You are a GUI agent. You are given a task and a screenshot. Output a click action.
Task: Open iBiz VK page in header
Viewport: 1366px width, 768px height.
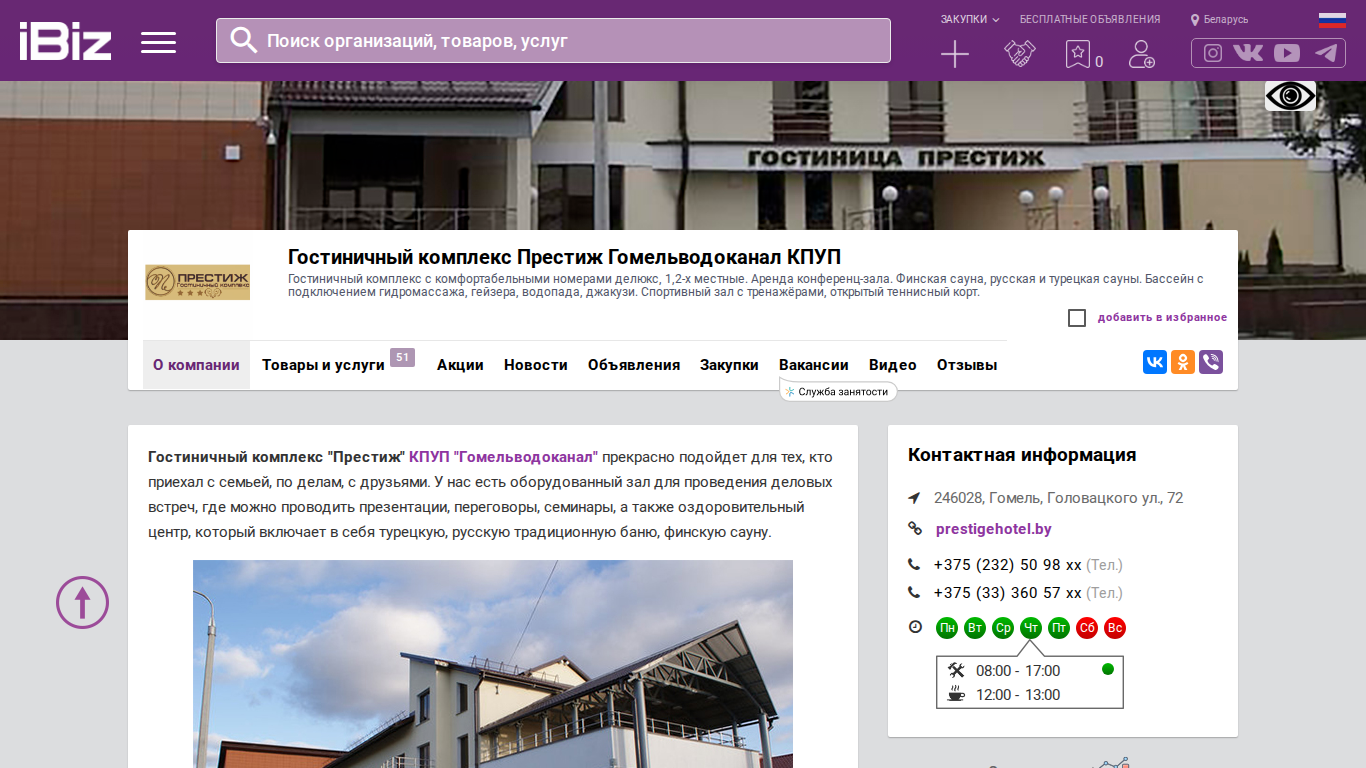pos(1248,53)
